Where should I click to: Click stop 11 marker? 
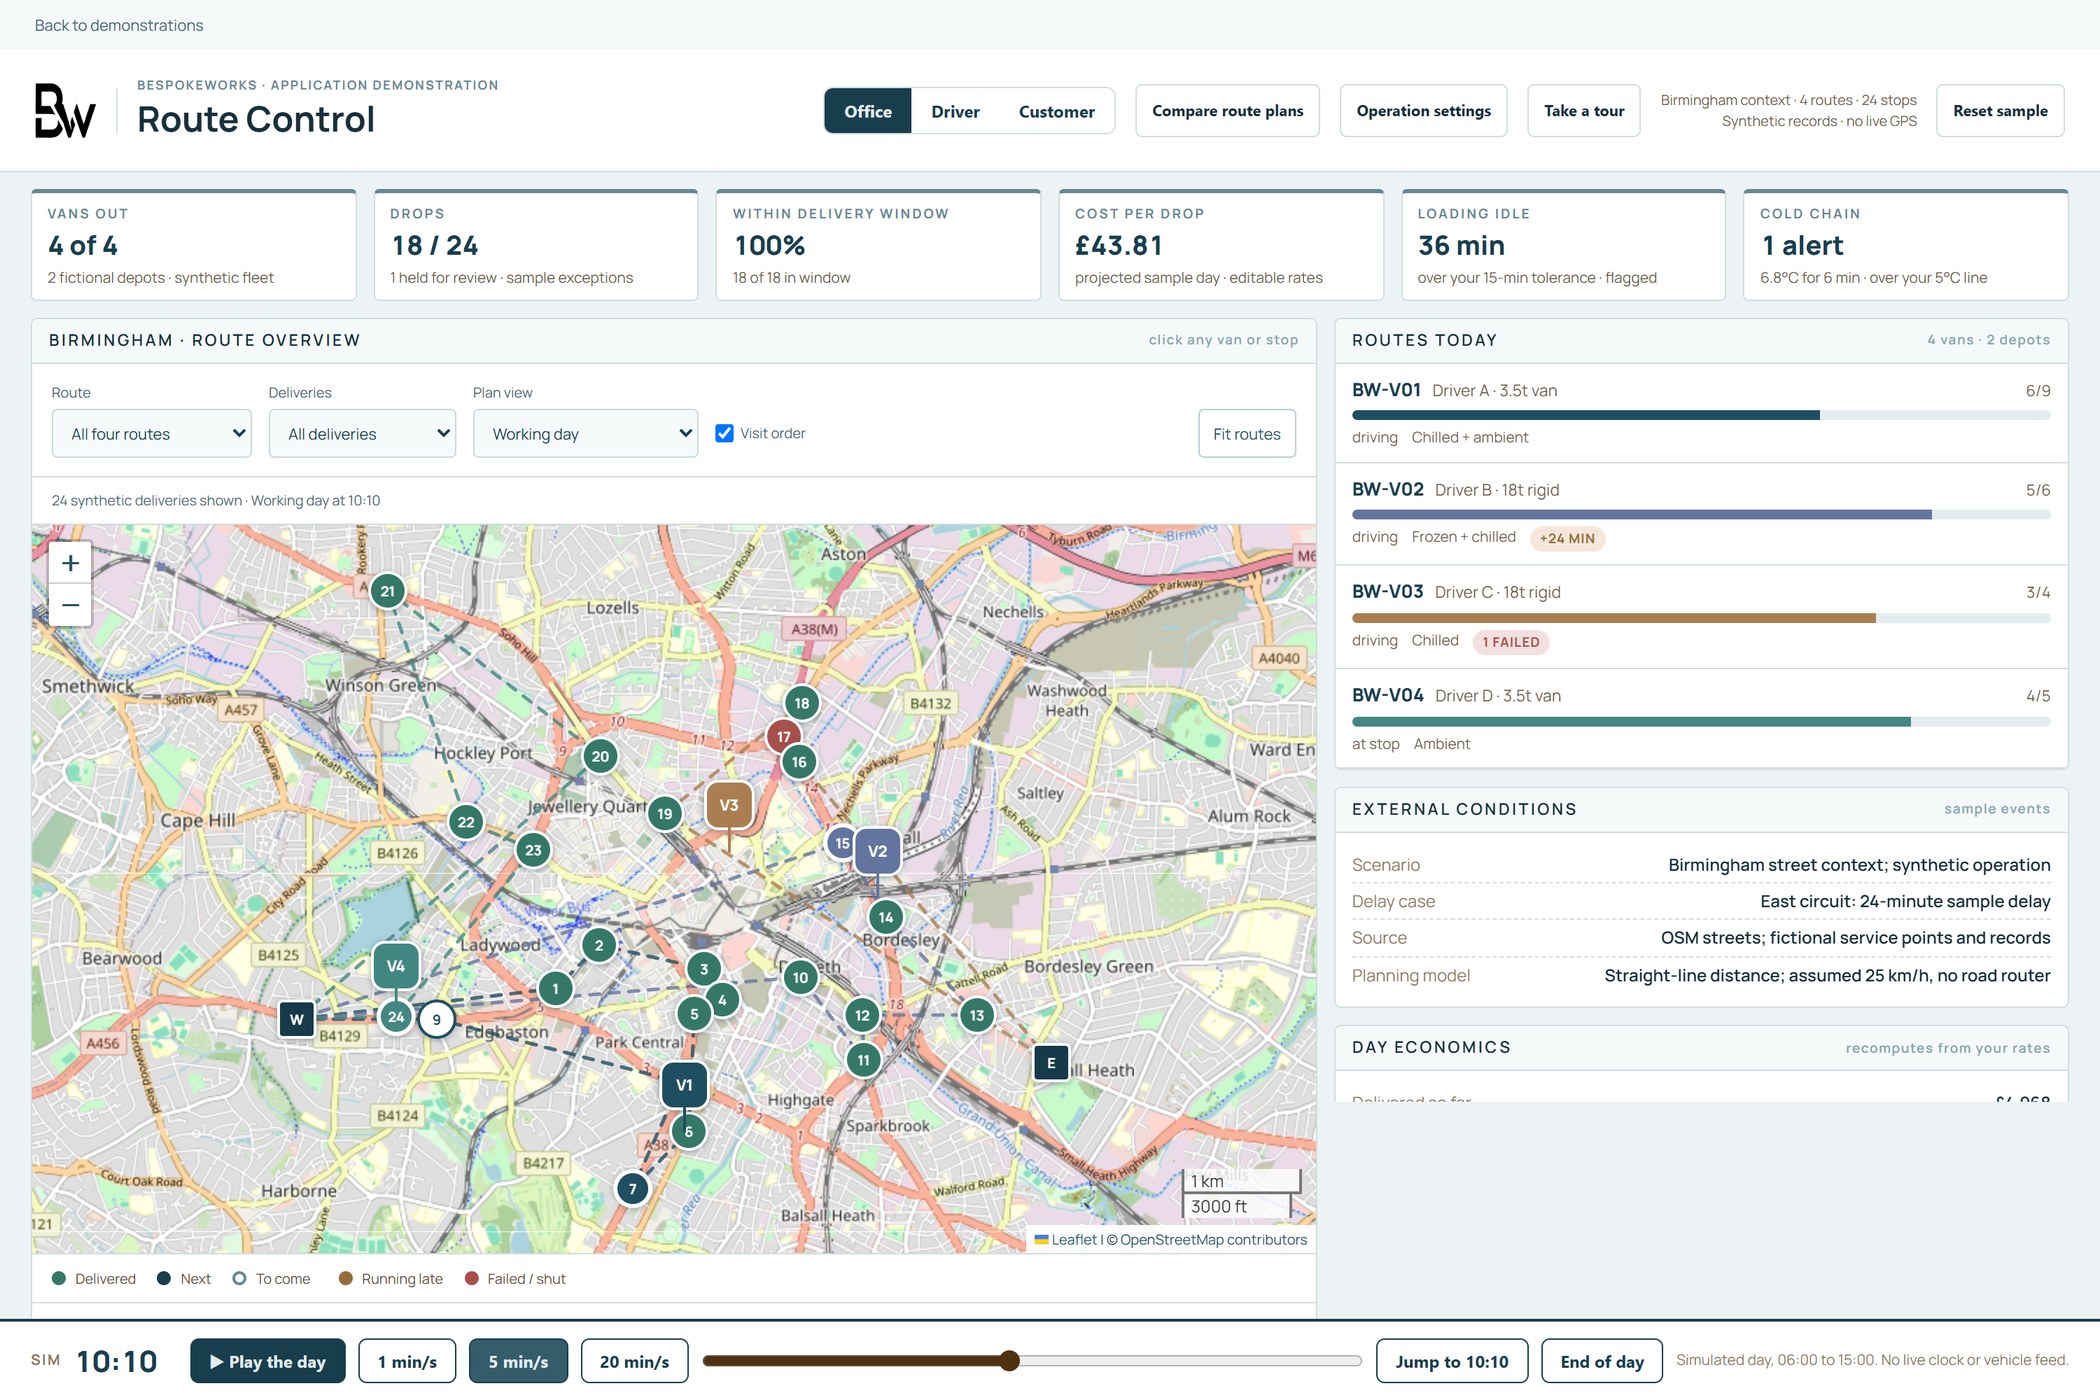point(864,1060)
